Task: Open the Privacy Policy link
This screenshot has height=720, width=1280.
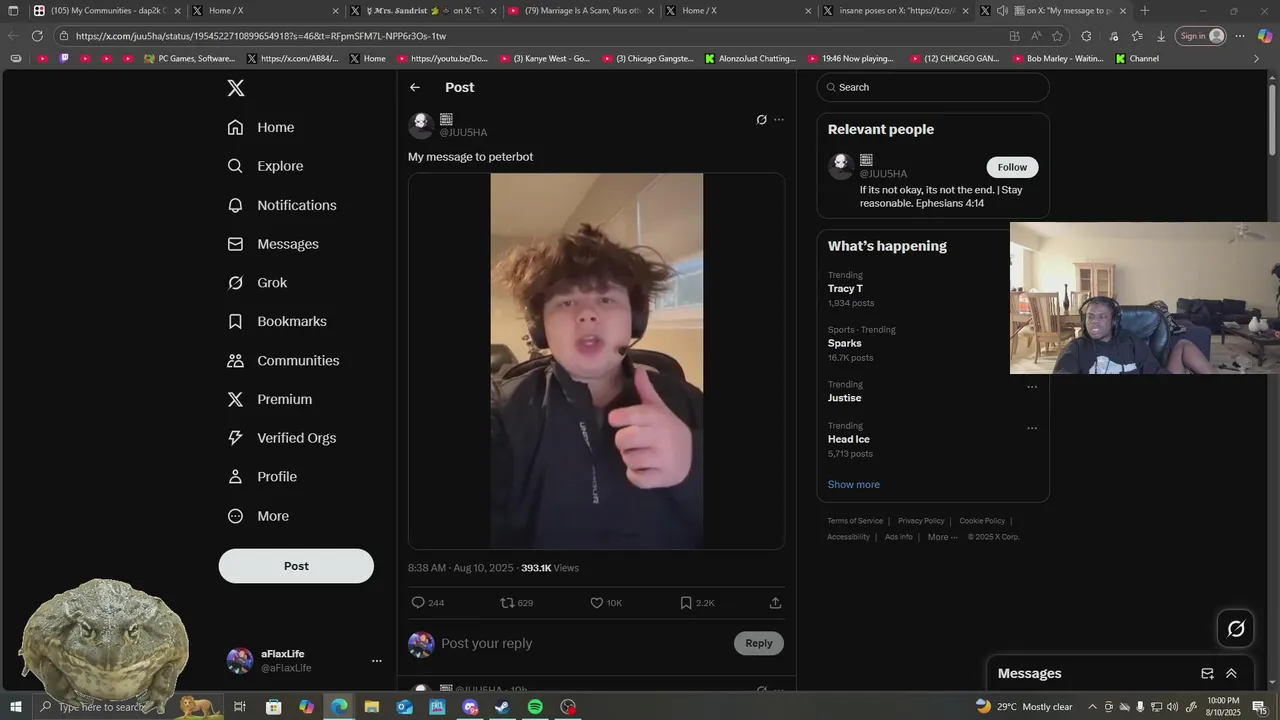Action: click(921, 521)
